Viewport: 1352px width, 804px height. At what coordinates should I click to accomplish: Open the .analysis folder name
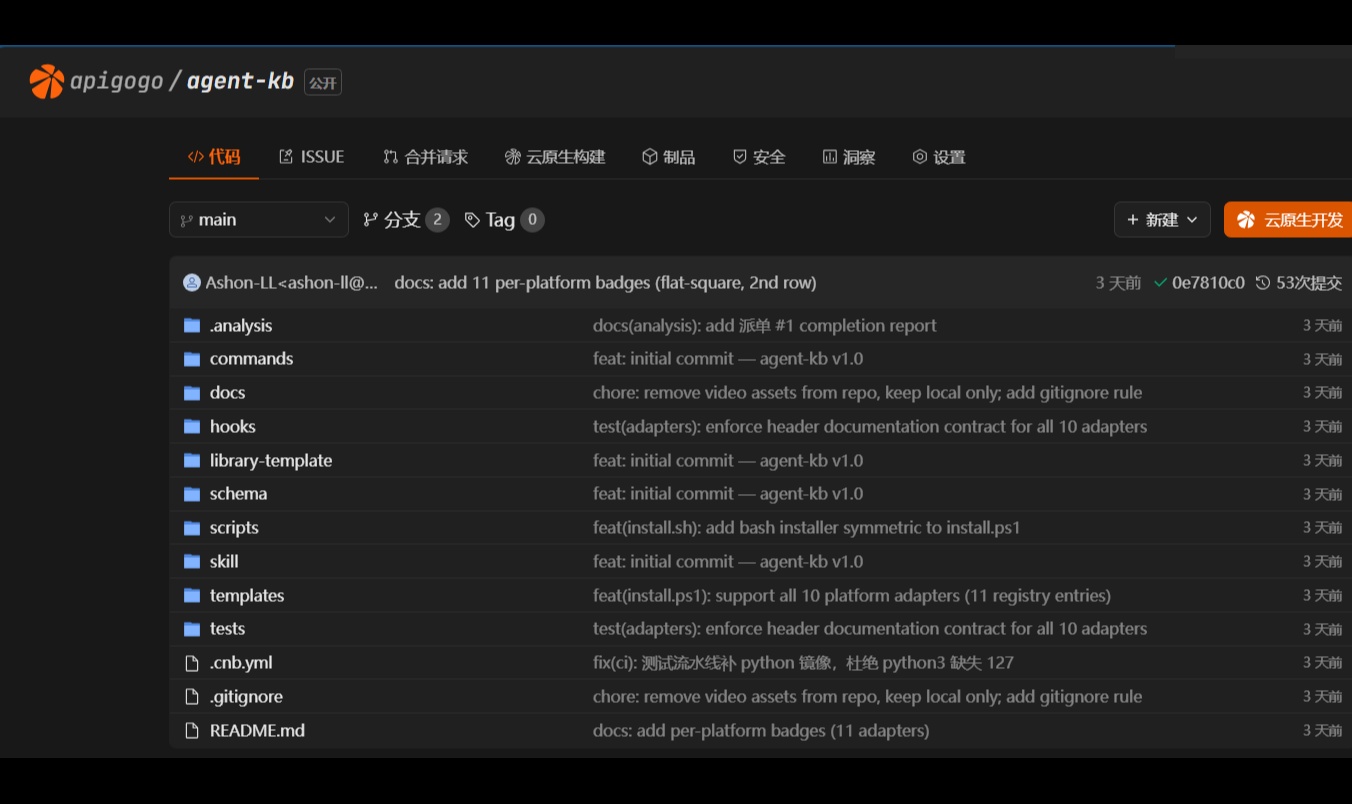pos(241,325)
